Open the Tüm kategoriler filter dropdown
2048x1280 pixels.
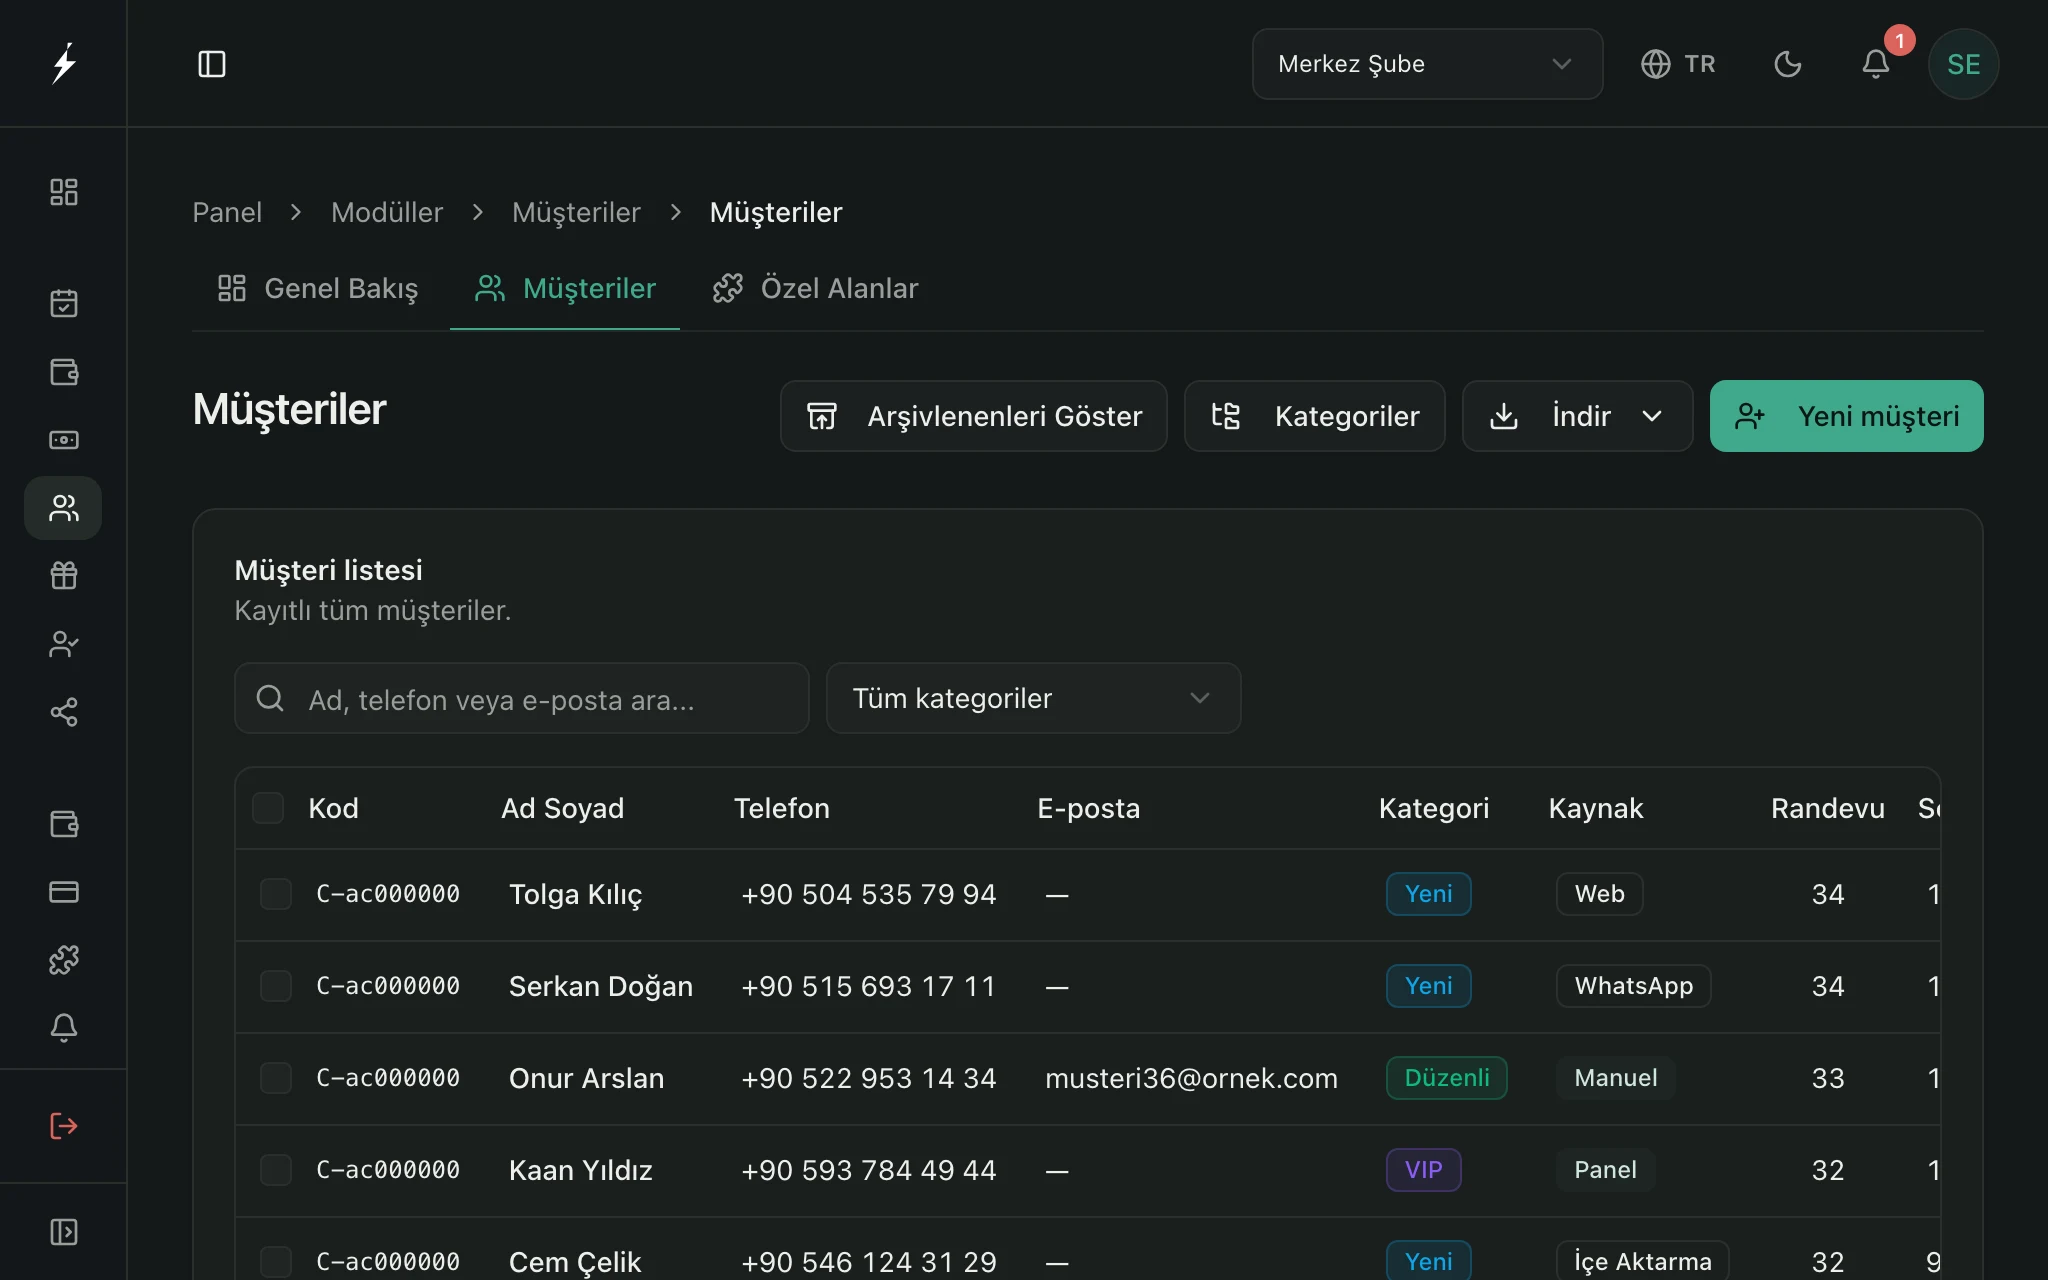[x=1033, y=698]
